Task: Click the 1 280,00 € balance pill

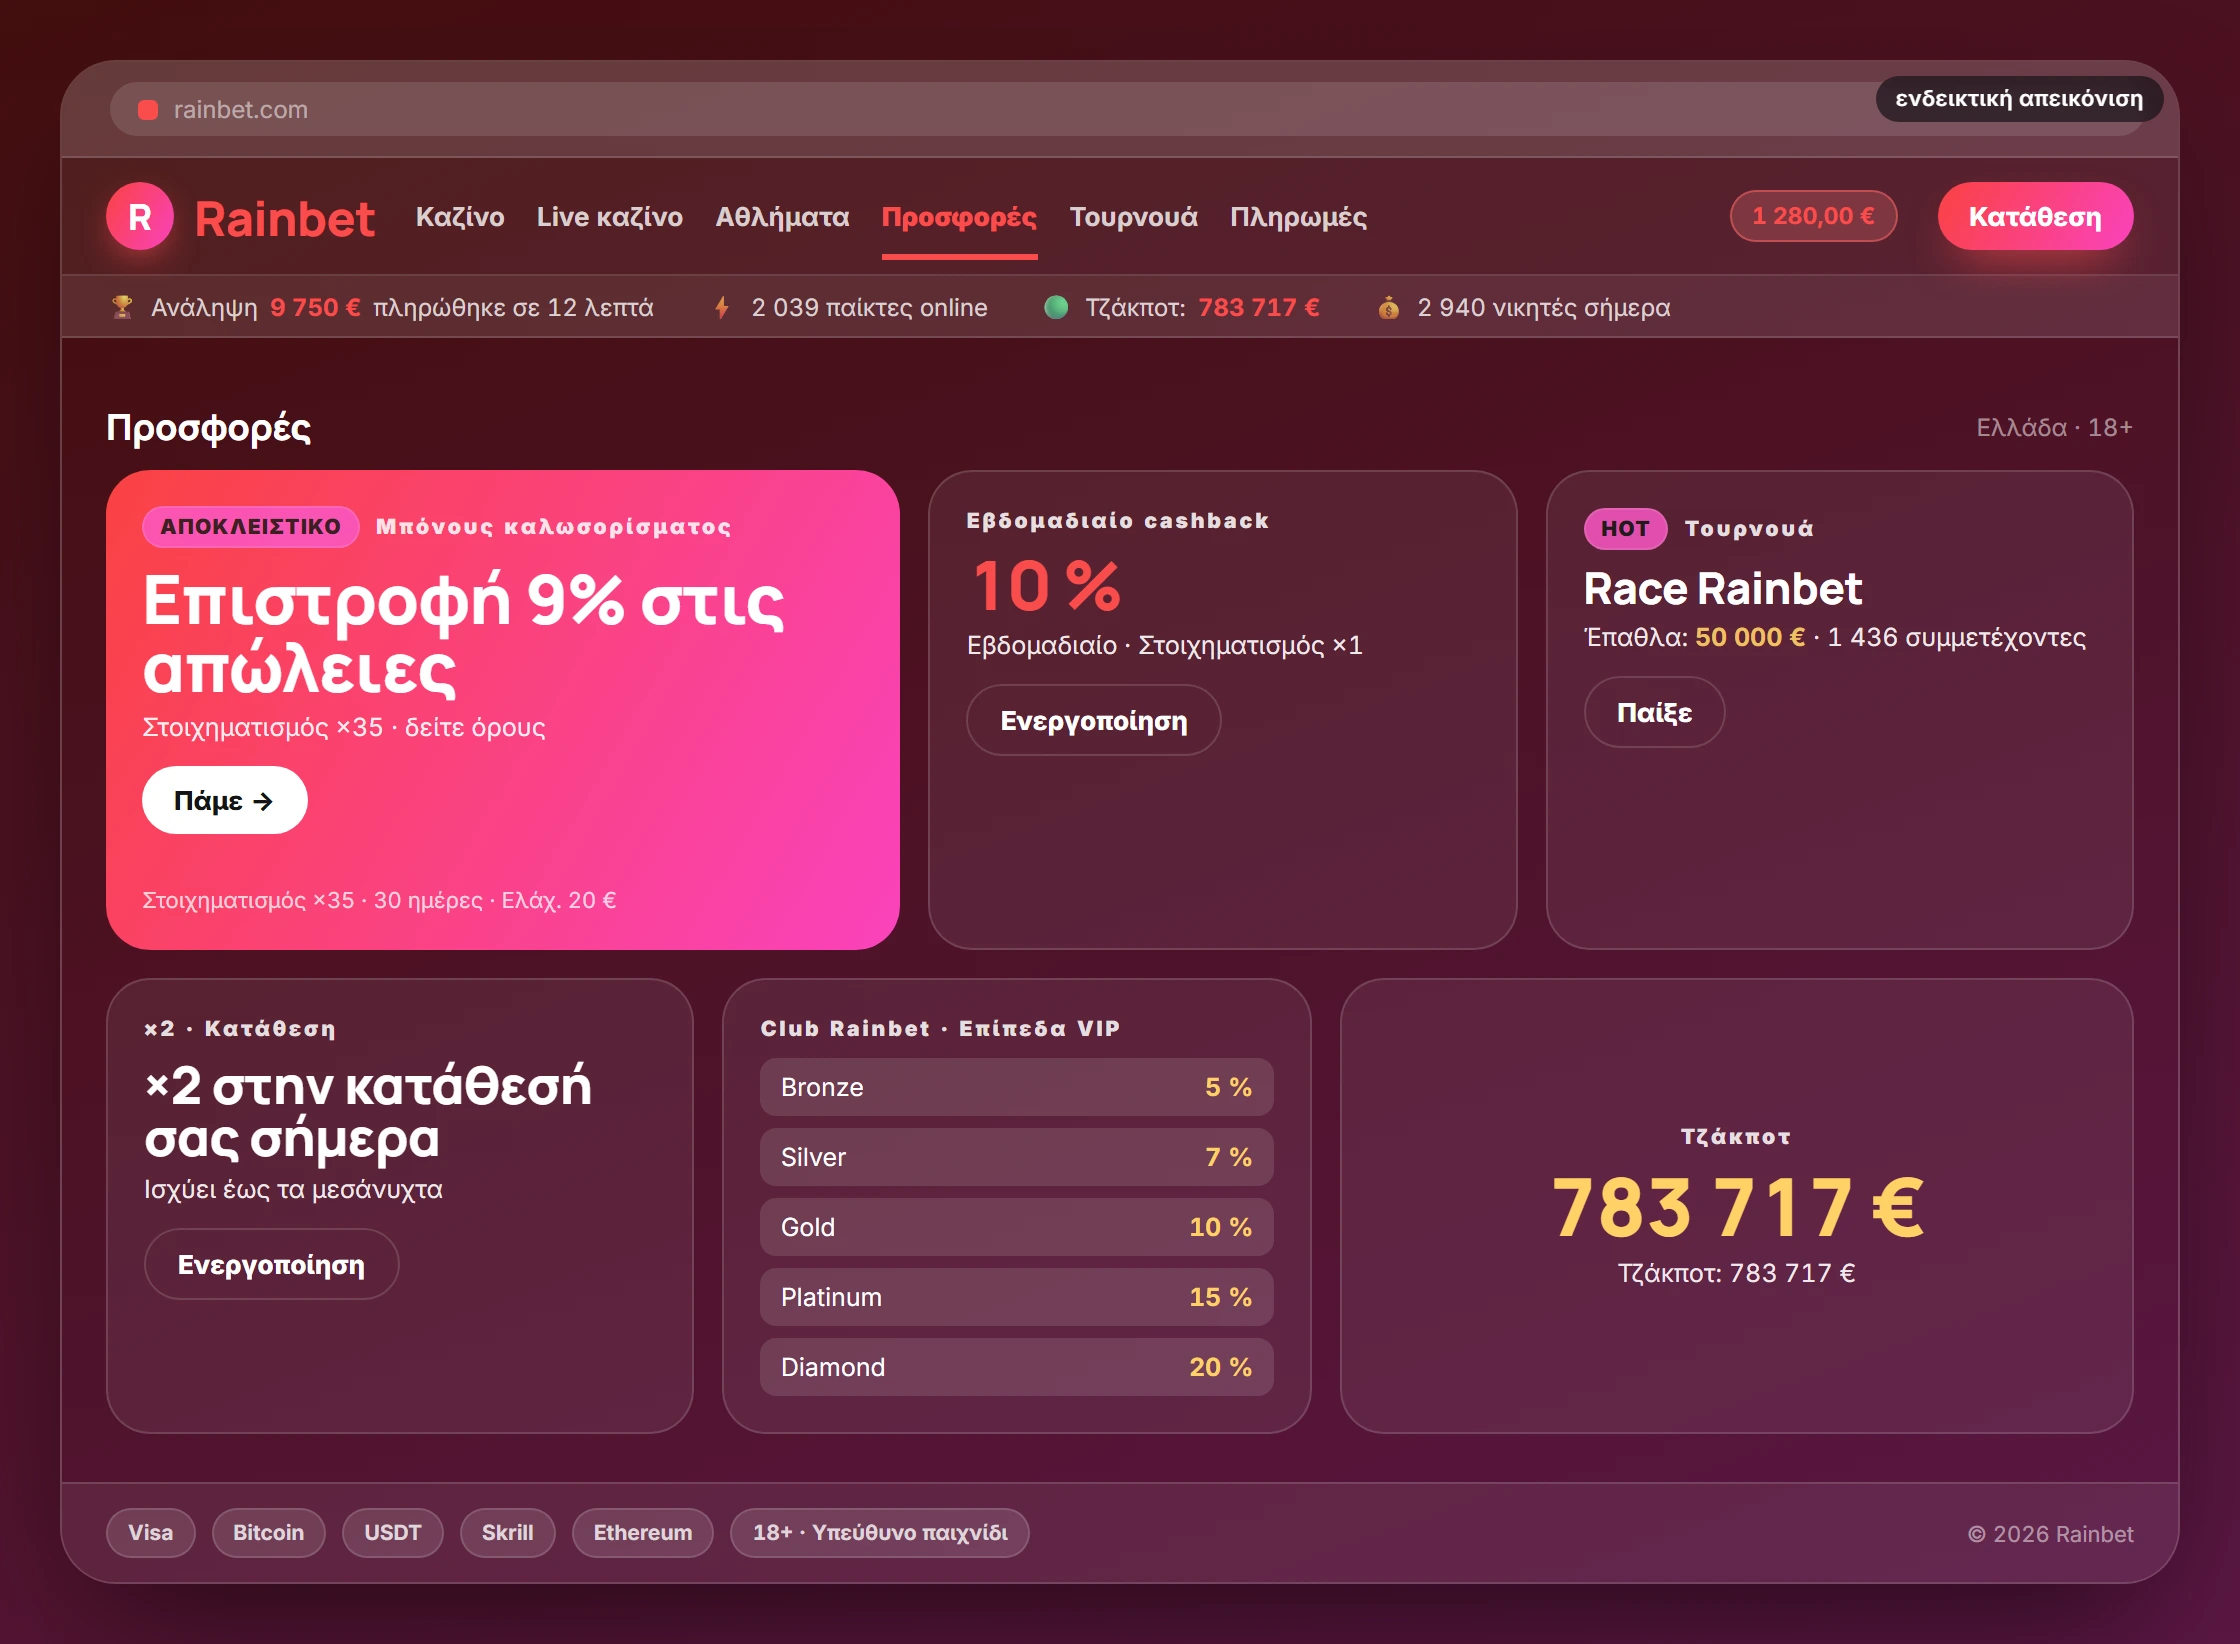Action: [x=1813, y=216]
